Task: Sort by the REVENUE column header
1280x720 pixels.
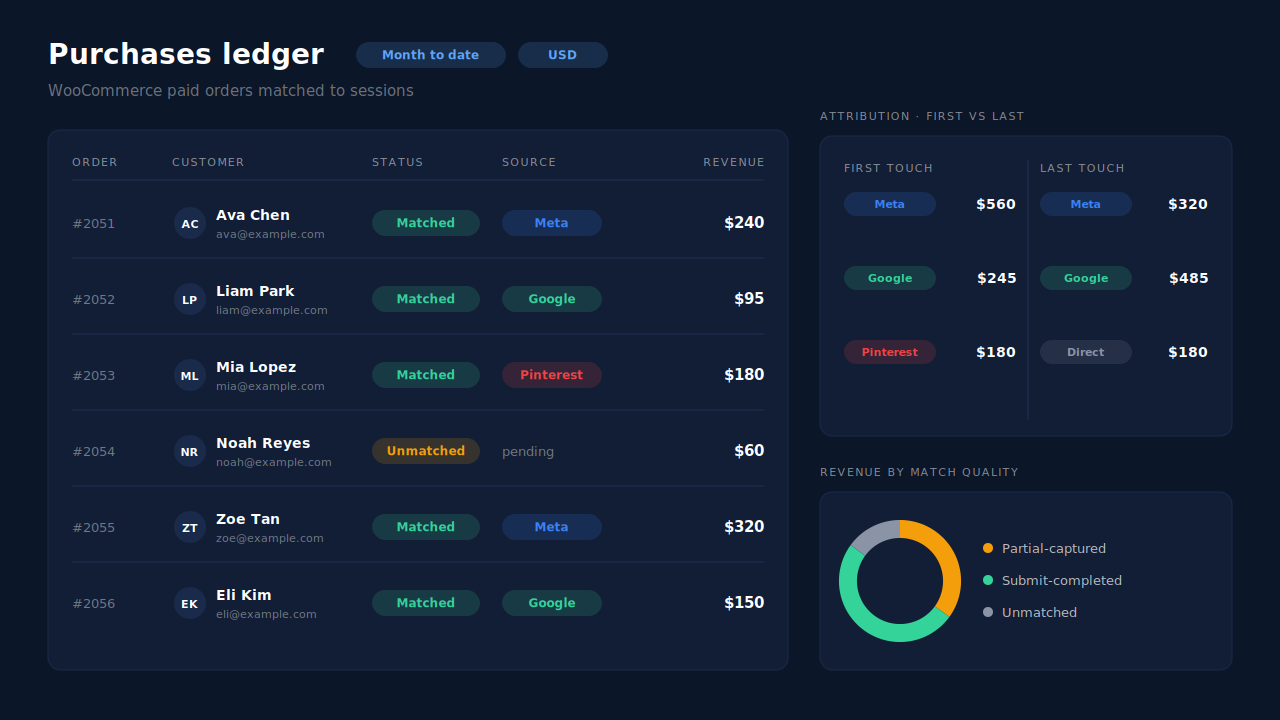Action: point(734,162)
